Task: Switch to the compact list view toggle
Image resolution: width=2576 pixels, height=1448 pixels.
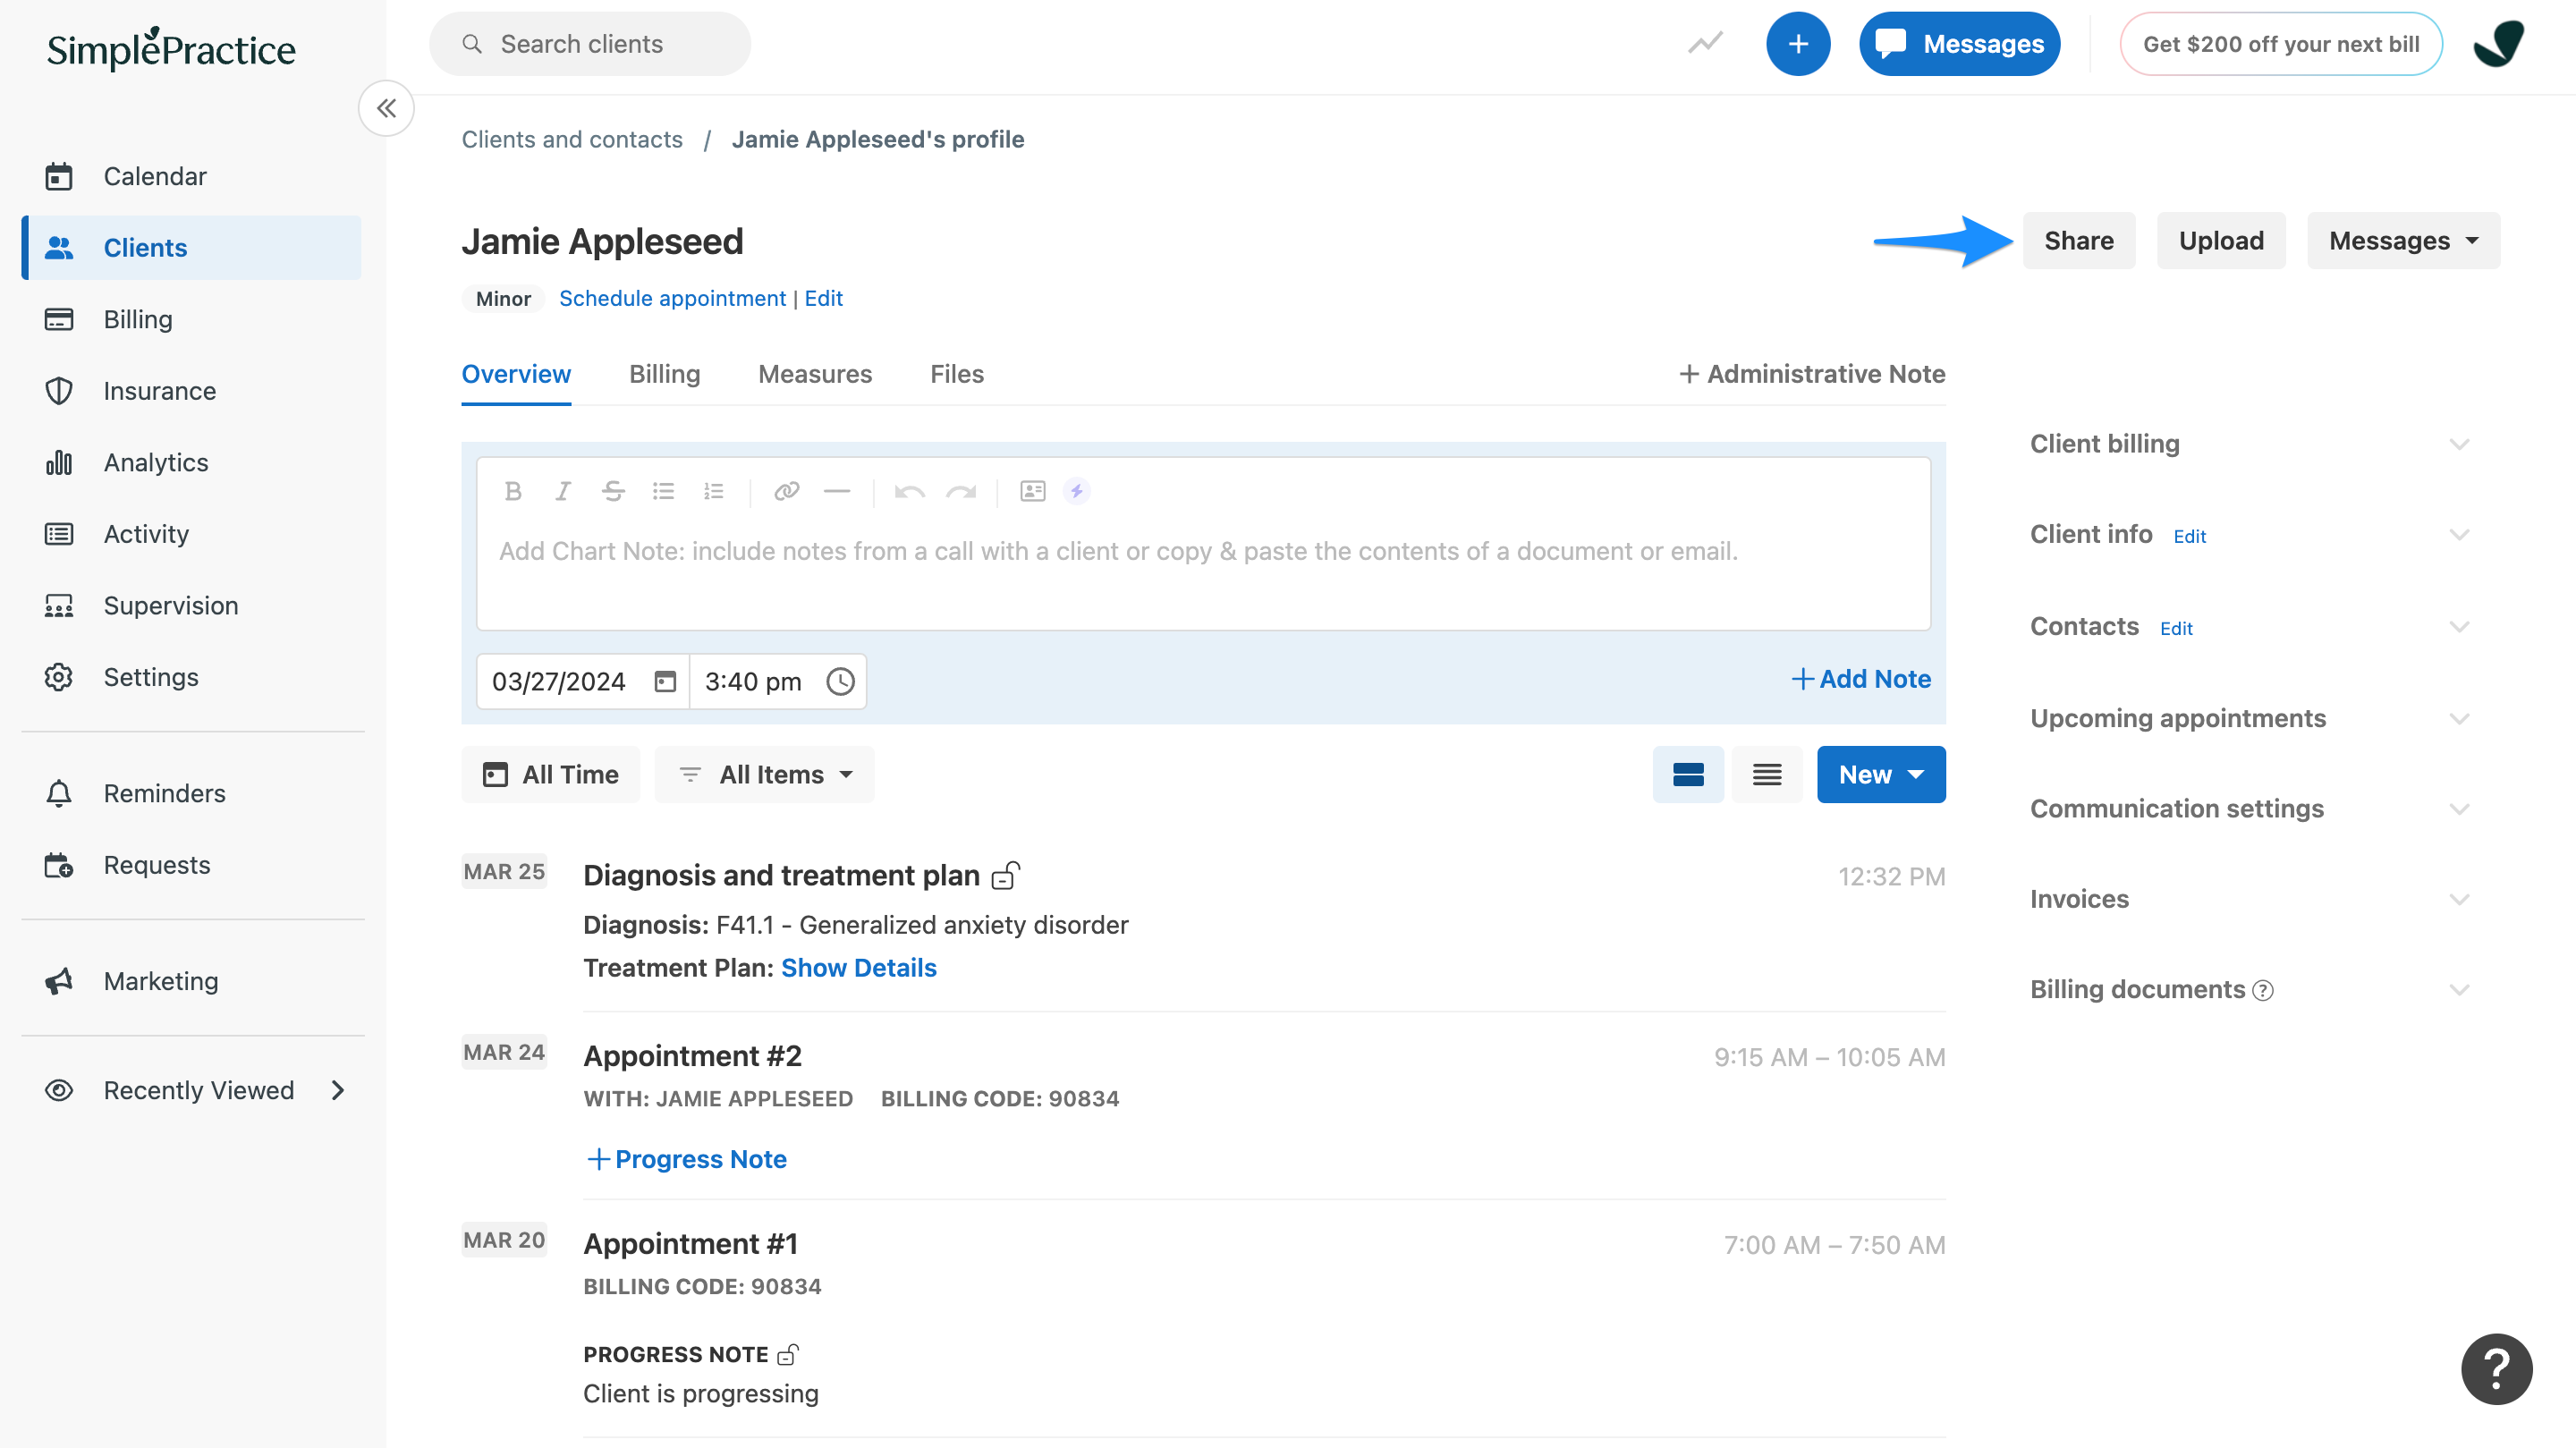Action: point(1766,775)
